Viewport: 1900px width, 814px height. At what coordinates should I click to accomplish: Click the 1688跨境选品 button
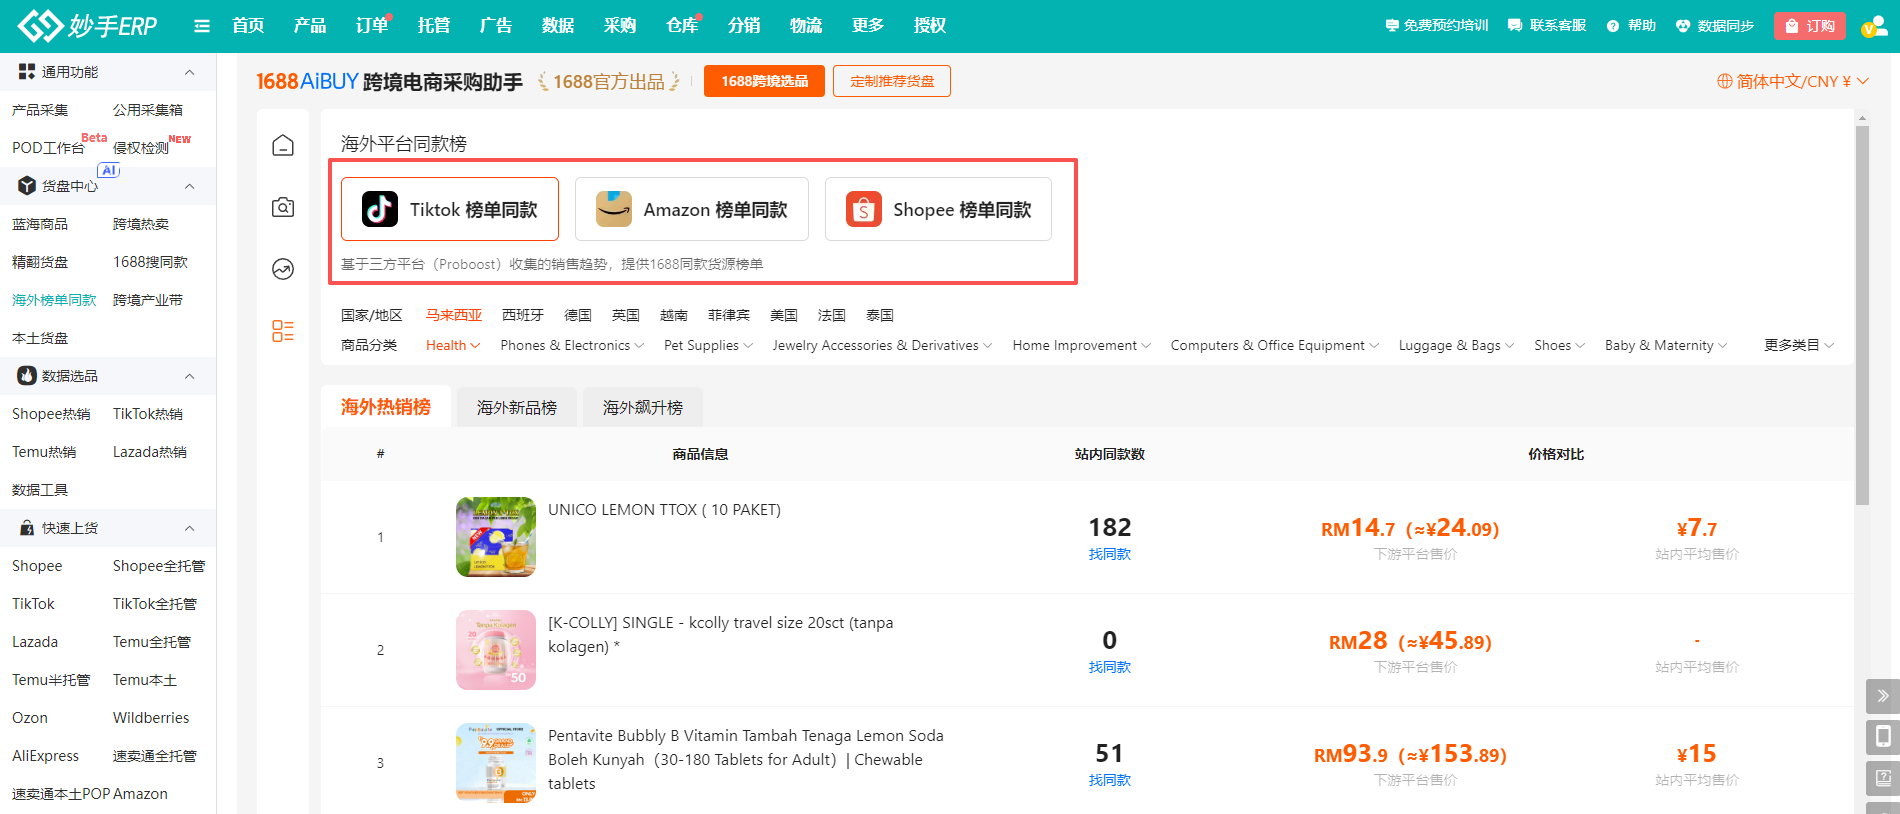[765, 81]
